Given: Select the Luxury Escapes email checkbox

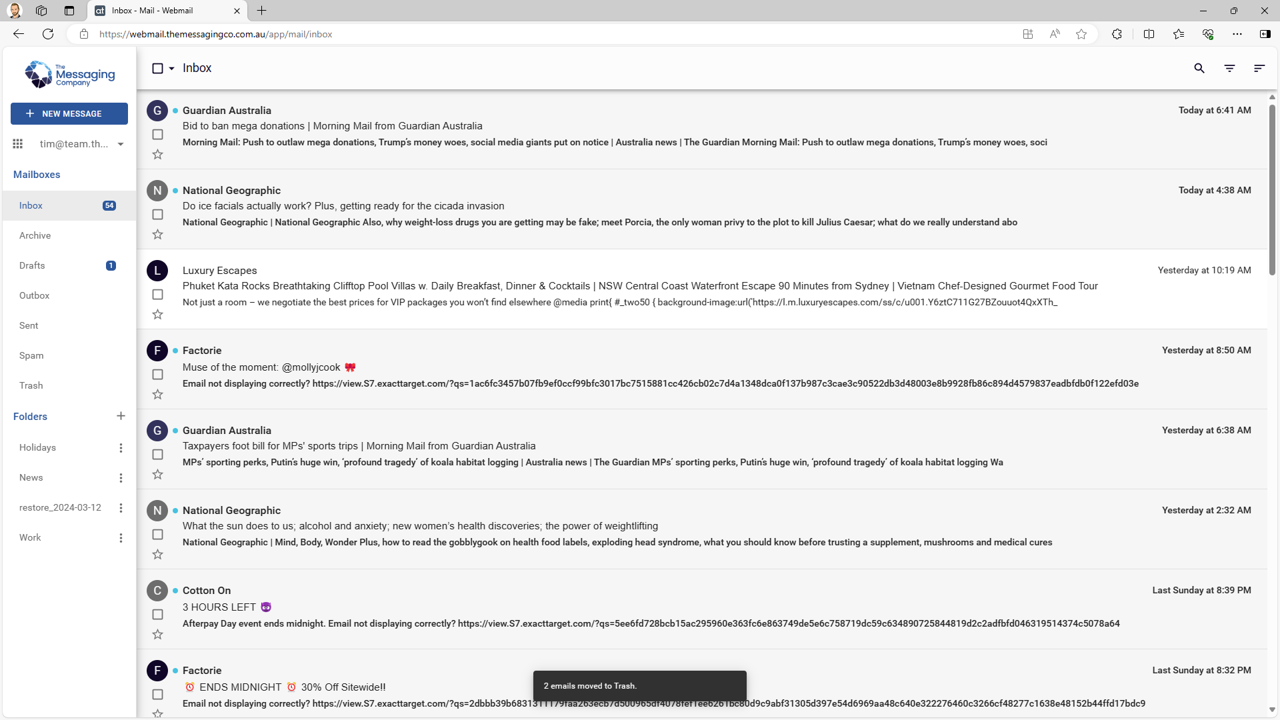Looking at the screenshot, I should click(157, 294).
